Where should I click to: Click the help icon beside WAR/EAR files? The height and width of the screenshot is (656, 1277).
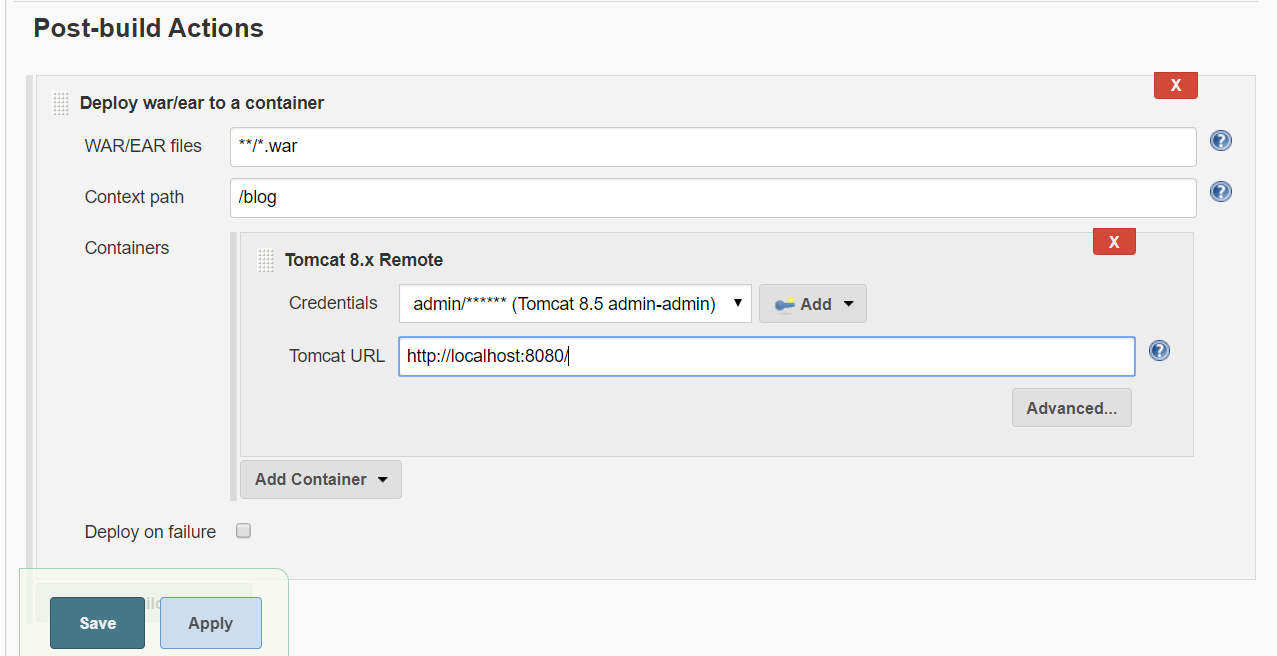click(x=1220, y=141)
